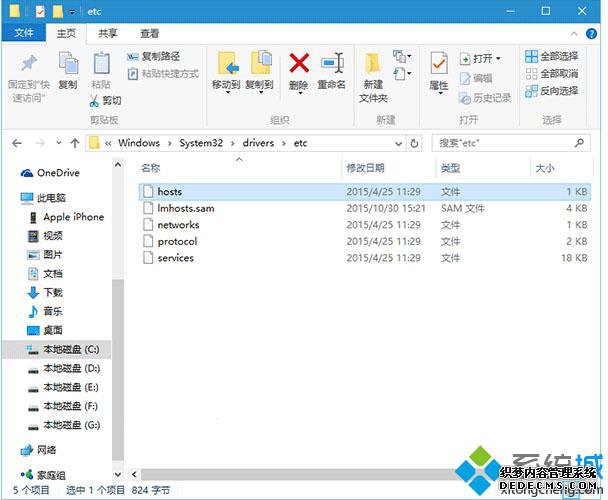Open Network (网络) in sidebar
The width and height of the screenshot is (608, 500).
tap(38, 450)
